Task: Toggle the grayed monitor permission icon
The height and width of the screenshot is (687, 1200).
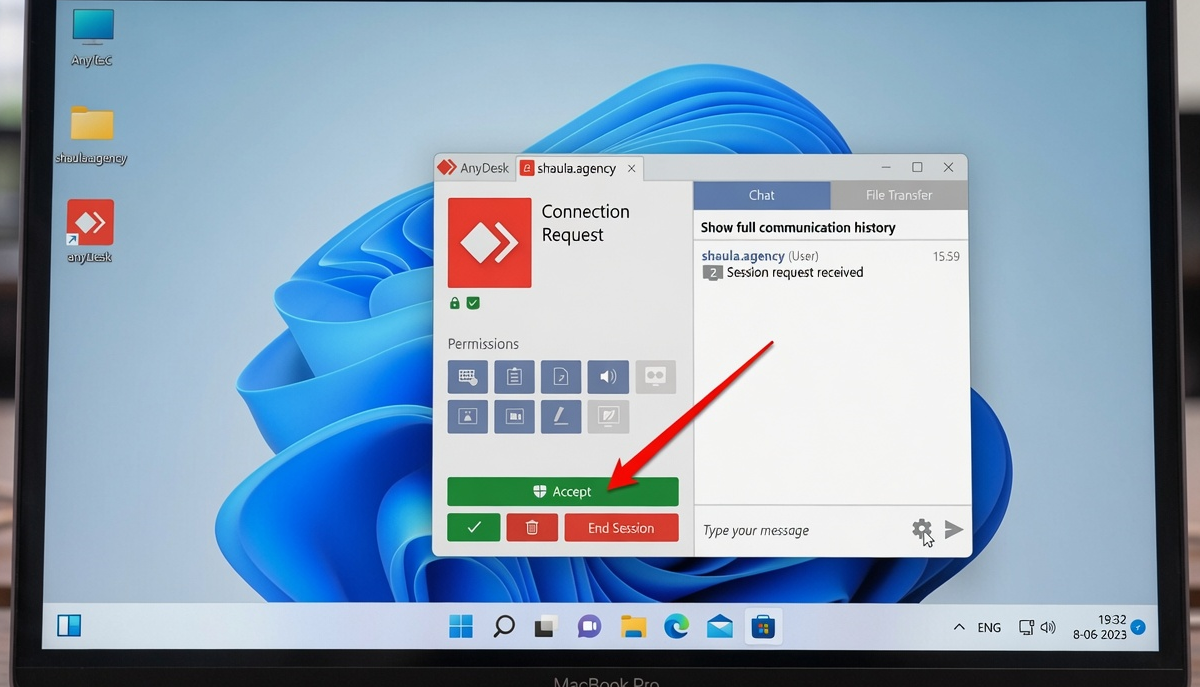Action: coord(608,416)
